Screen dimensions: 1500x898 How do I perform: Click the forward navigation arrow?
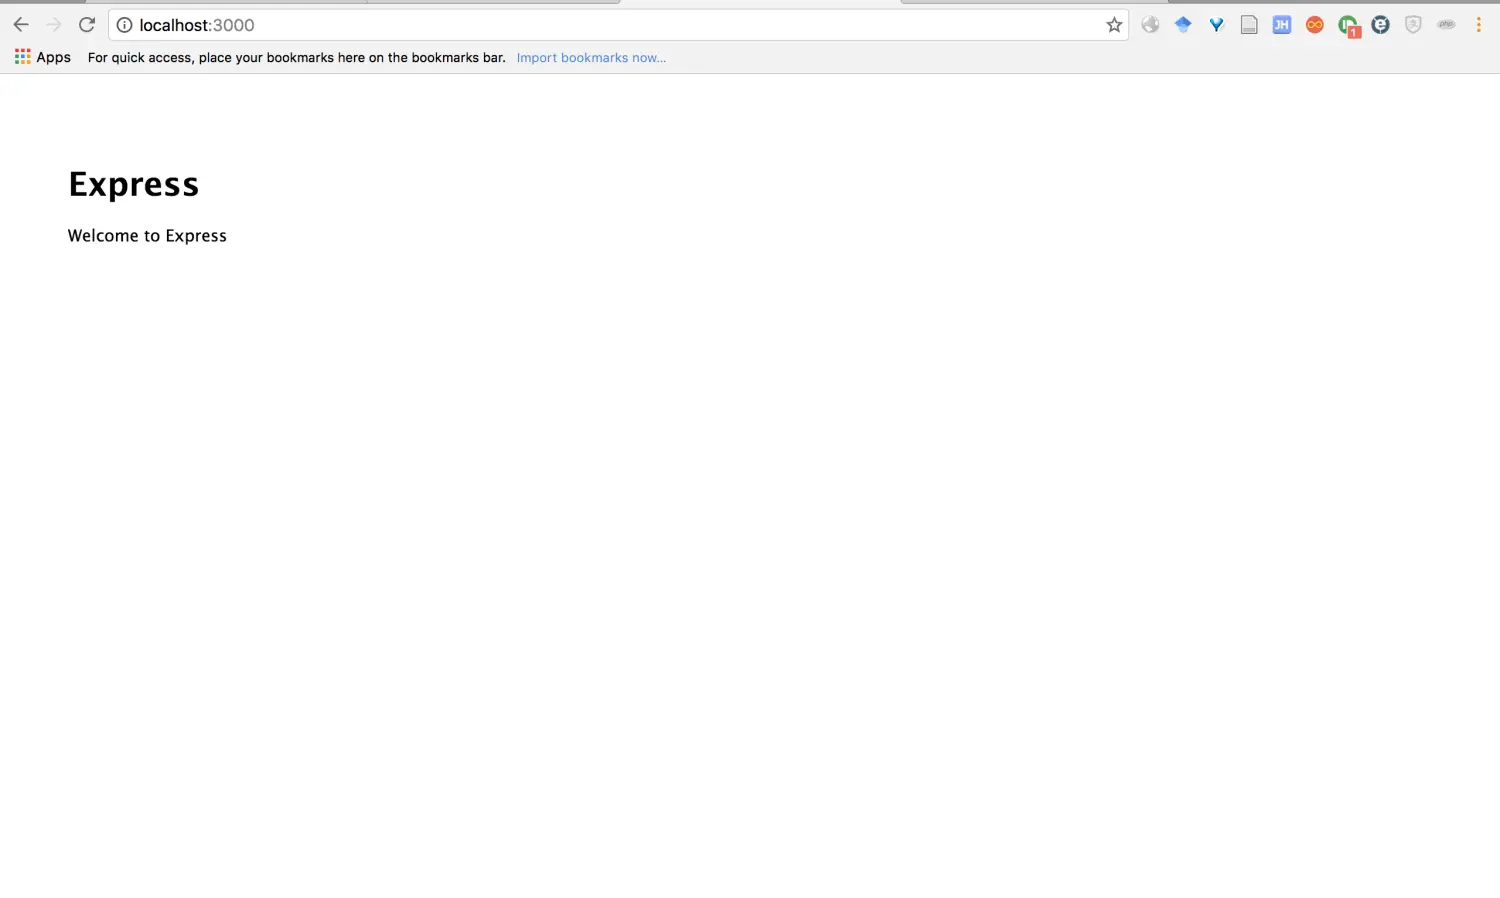(x=54, y=25)
